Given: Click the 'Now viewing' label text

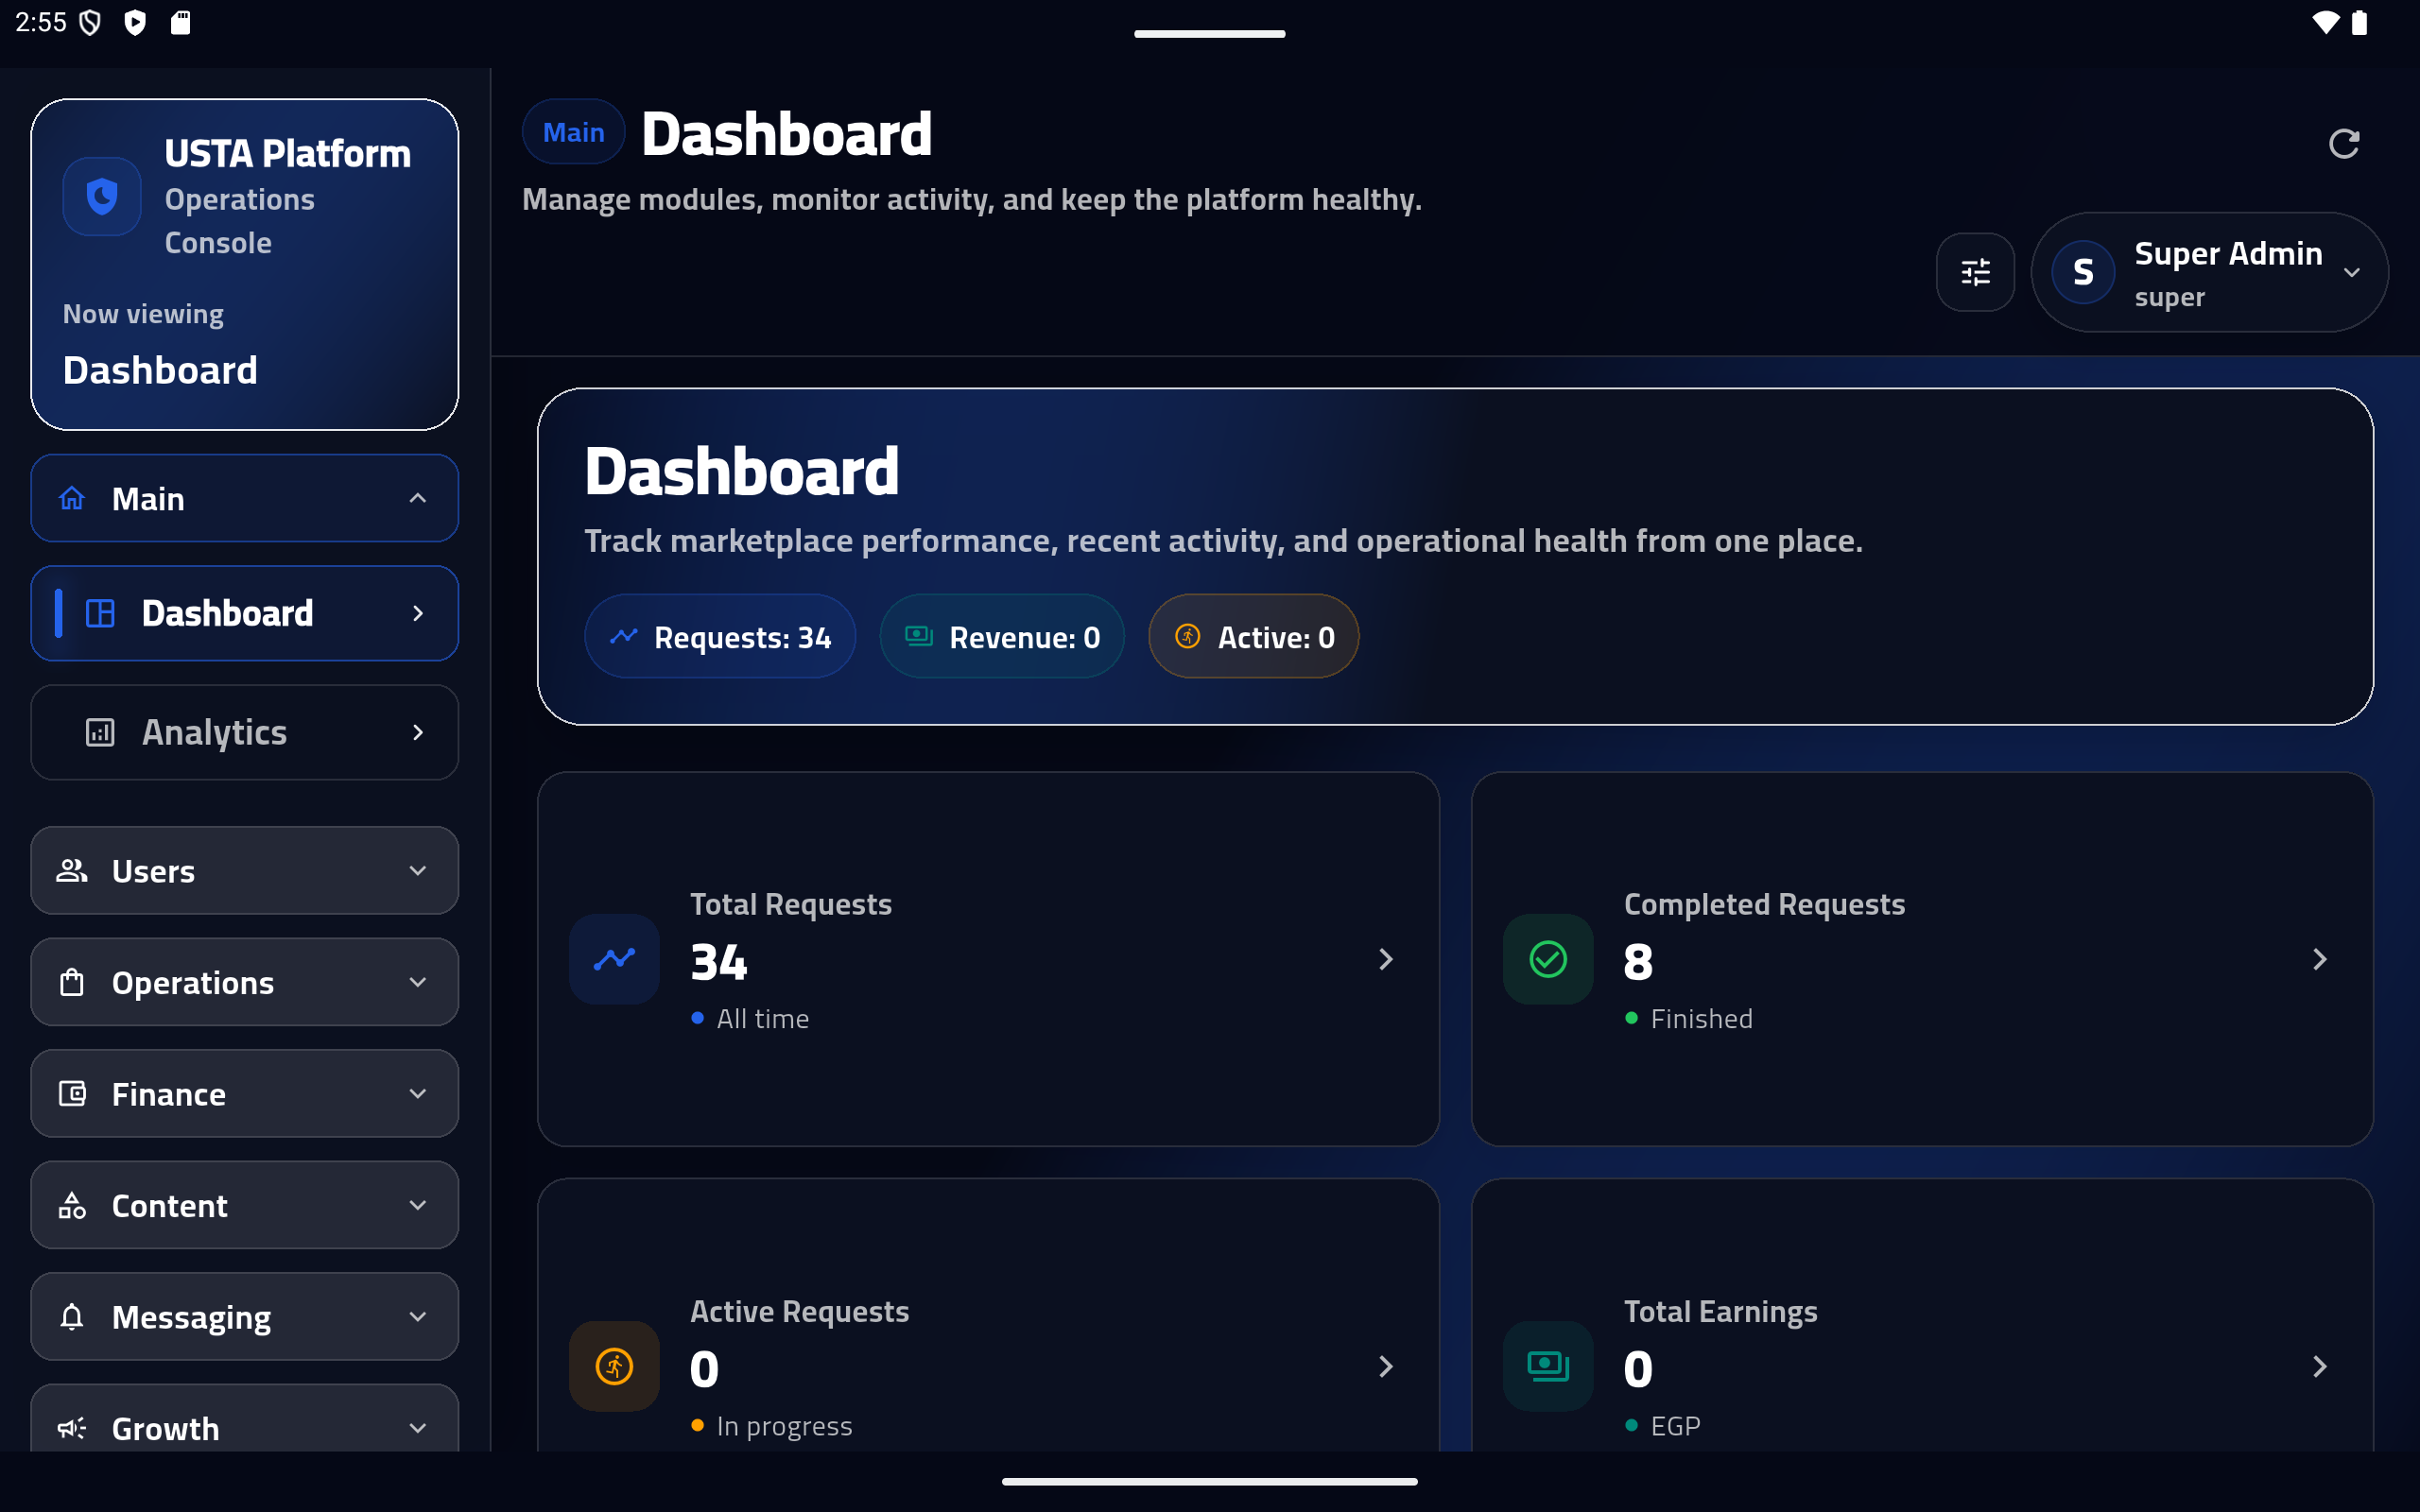Looking at the screenshot, I should point(143,314).
